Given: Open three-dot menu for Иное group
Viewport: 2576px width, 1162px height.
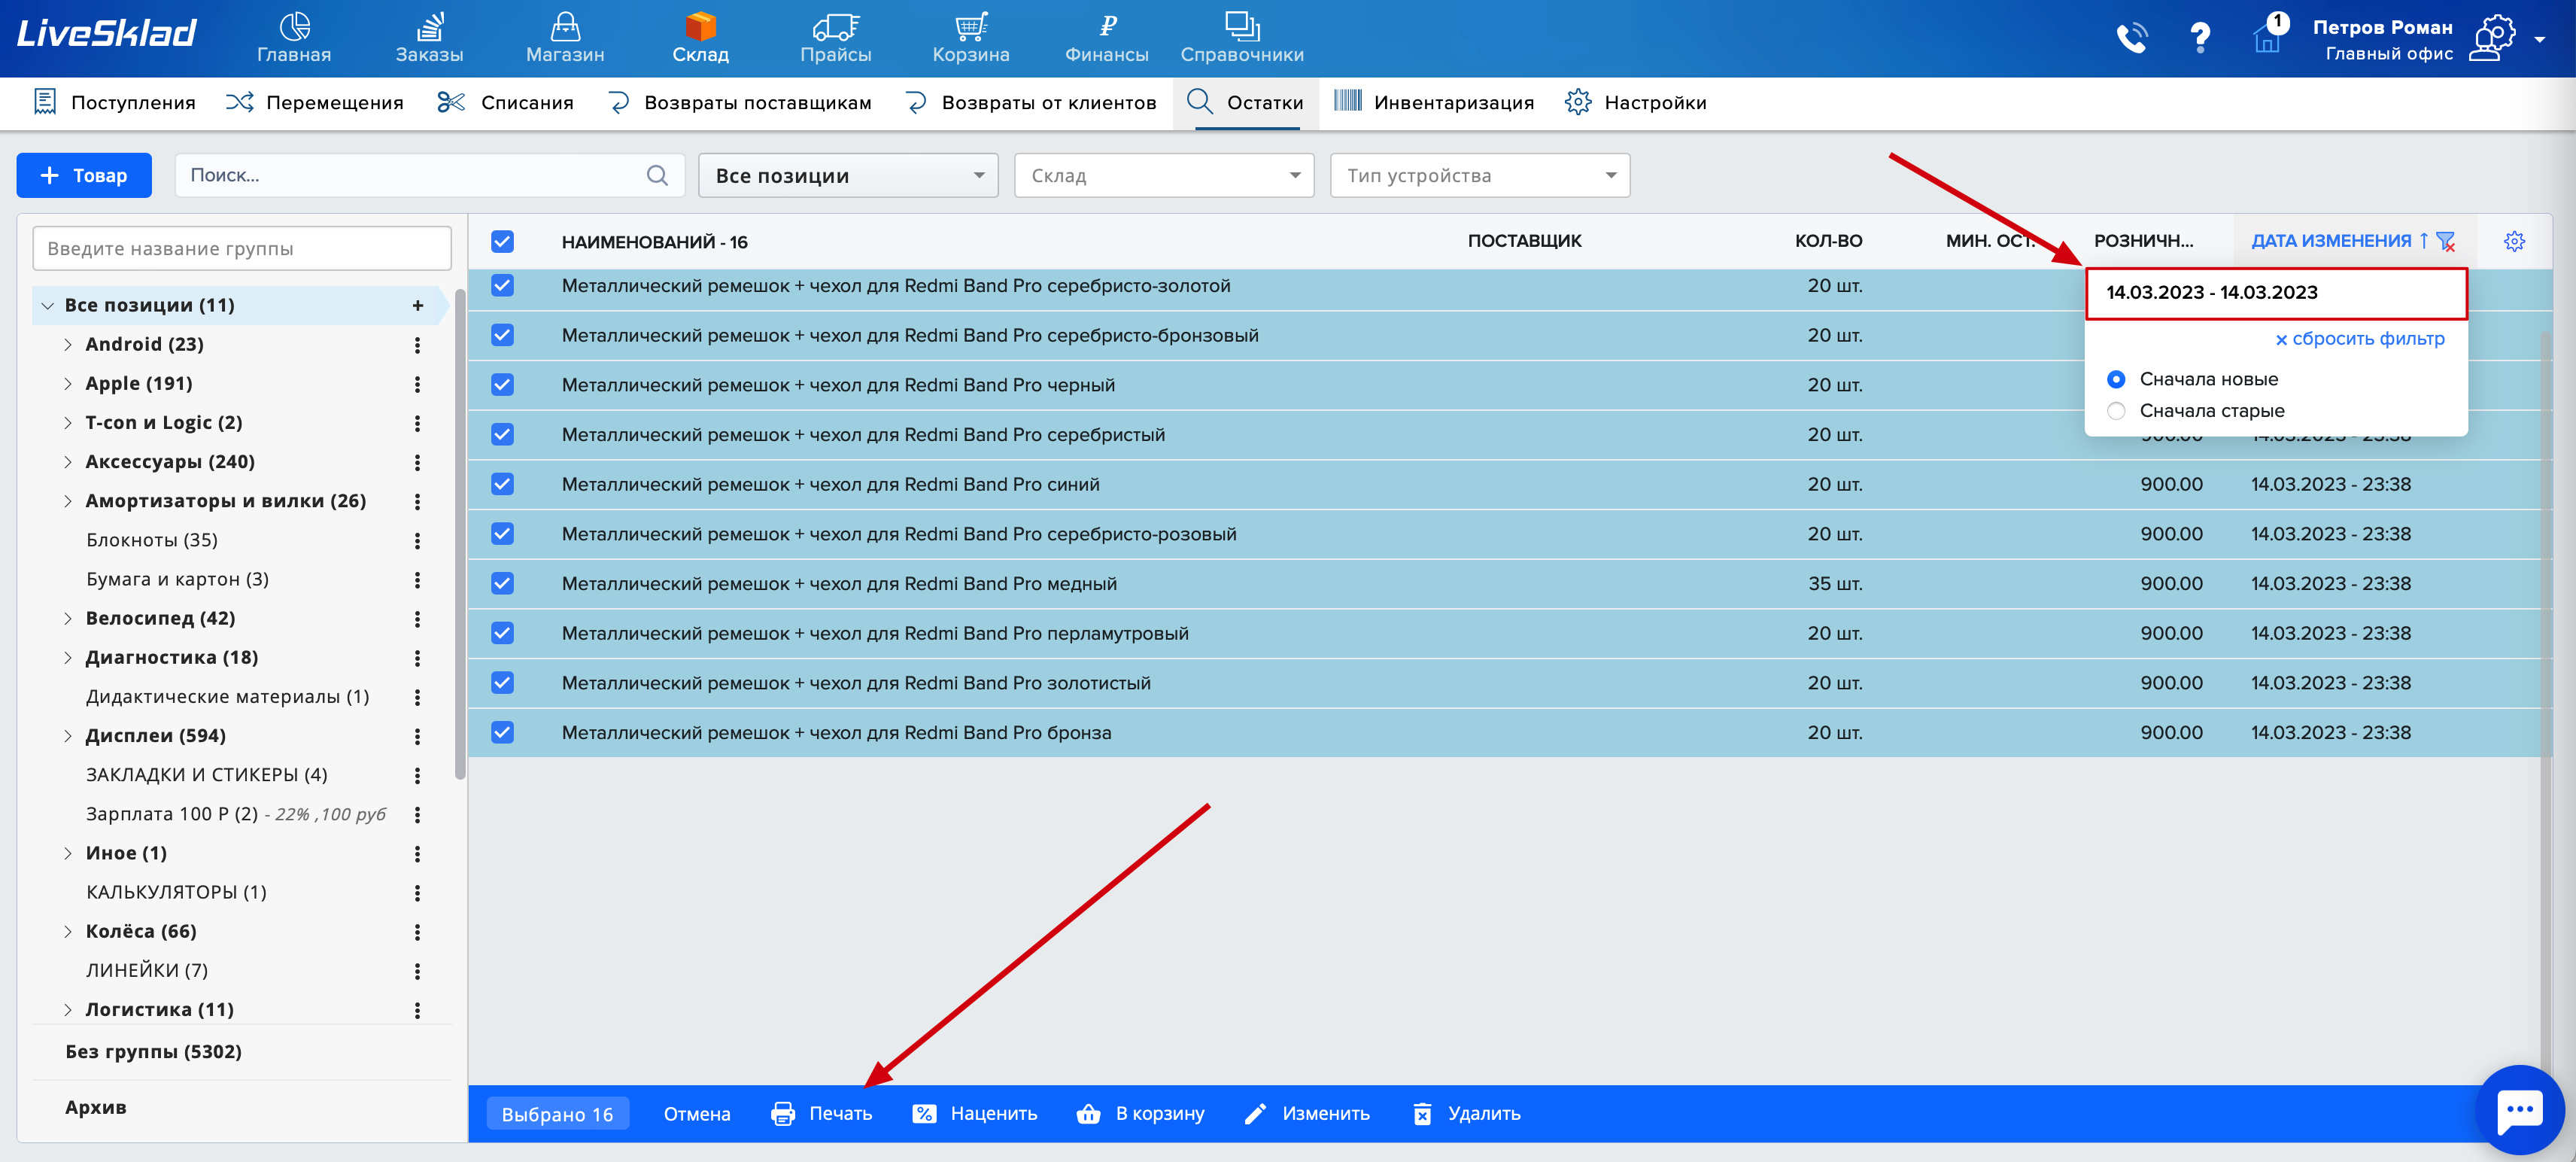Looking at the screenshot, I should tap(417, 854).
